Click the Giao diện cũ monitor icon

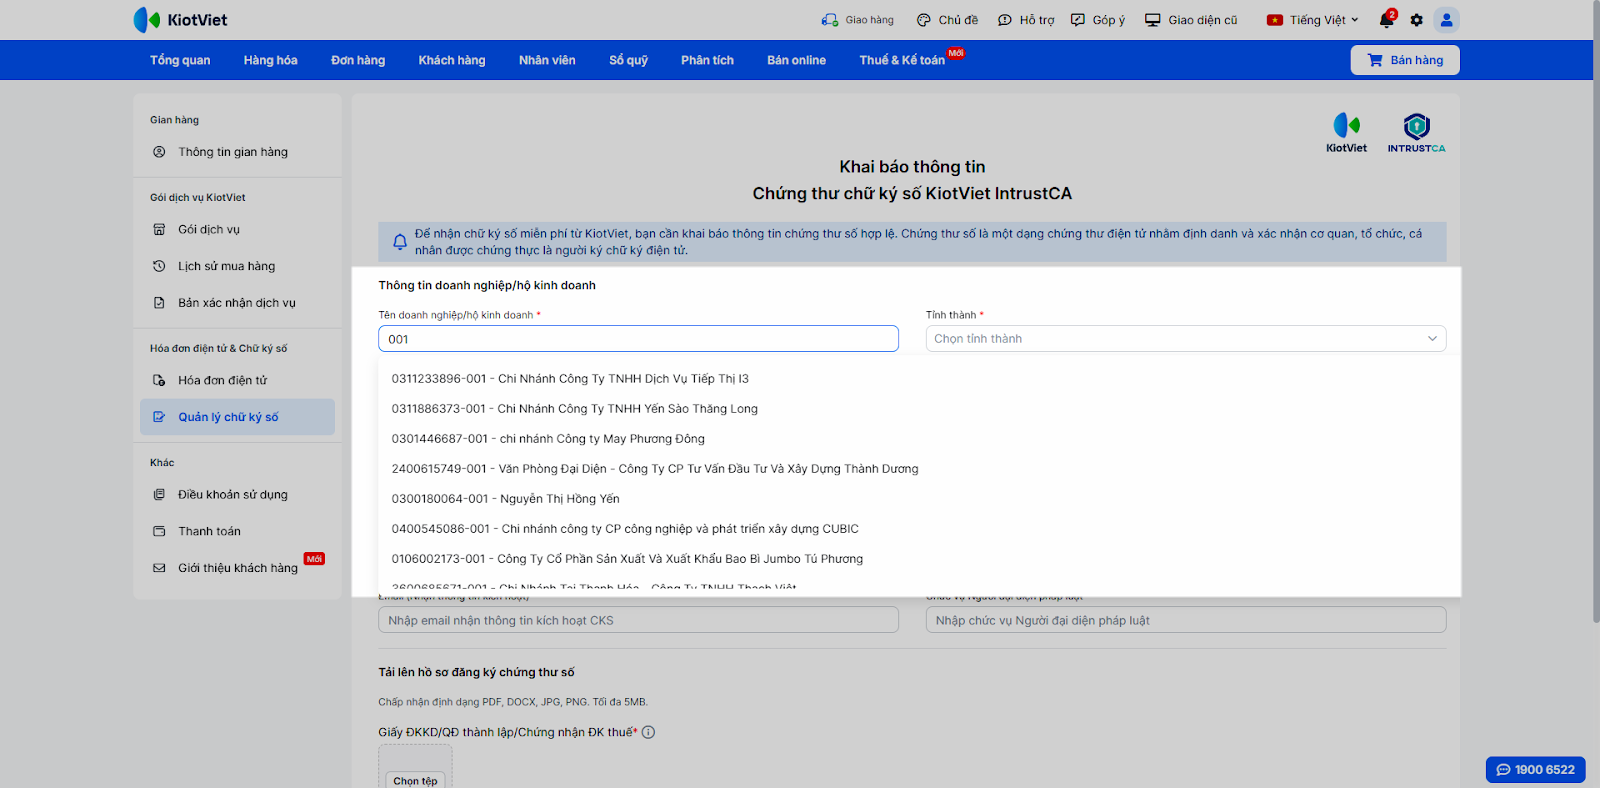click(x=1153, y=20)
